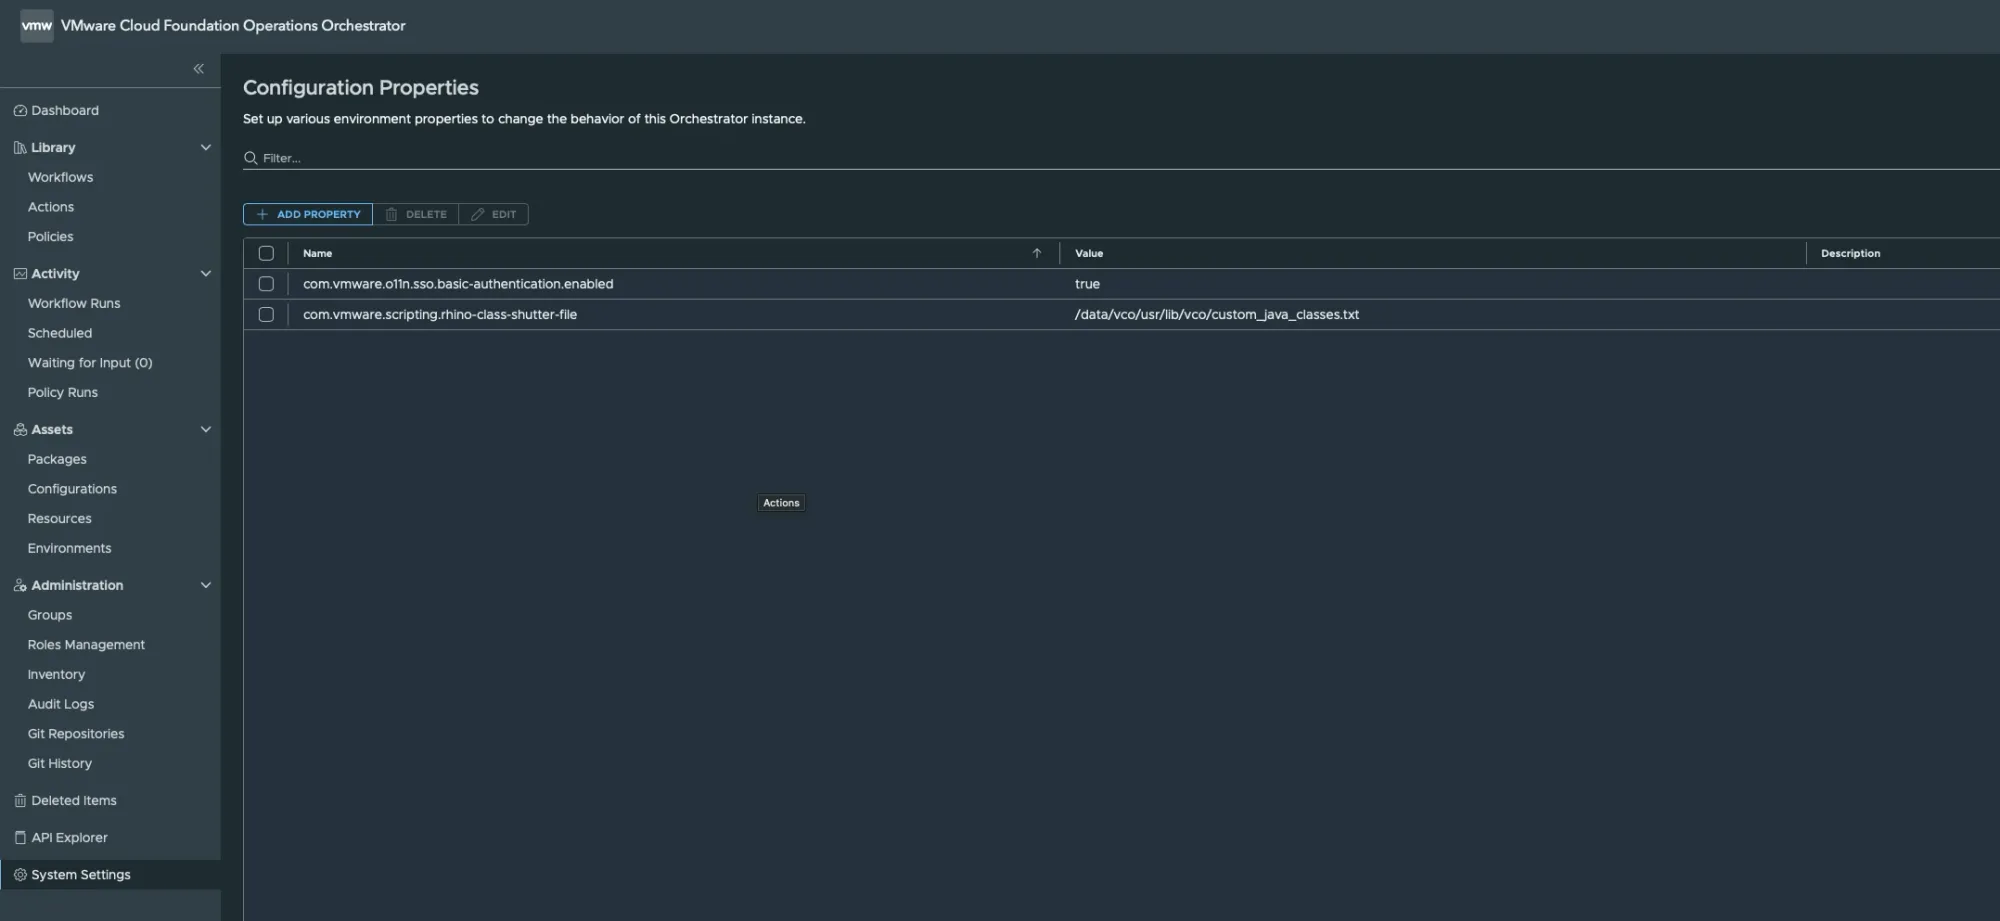Select com.vmware.o11n.sso.basic-authentication.enabled name cell
The image size is (2000, 921).
coord(458,285)
